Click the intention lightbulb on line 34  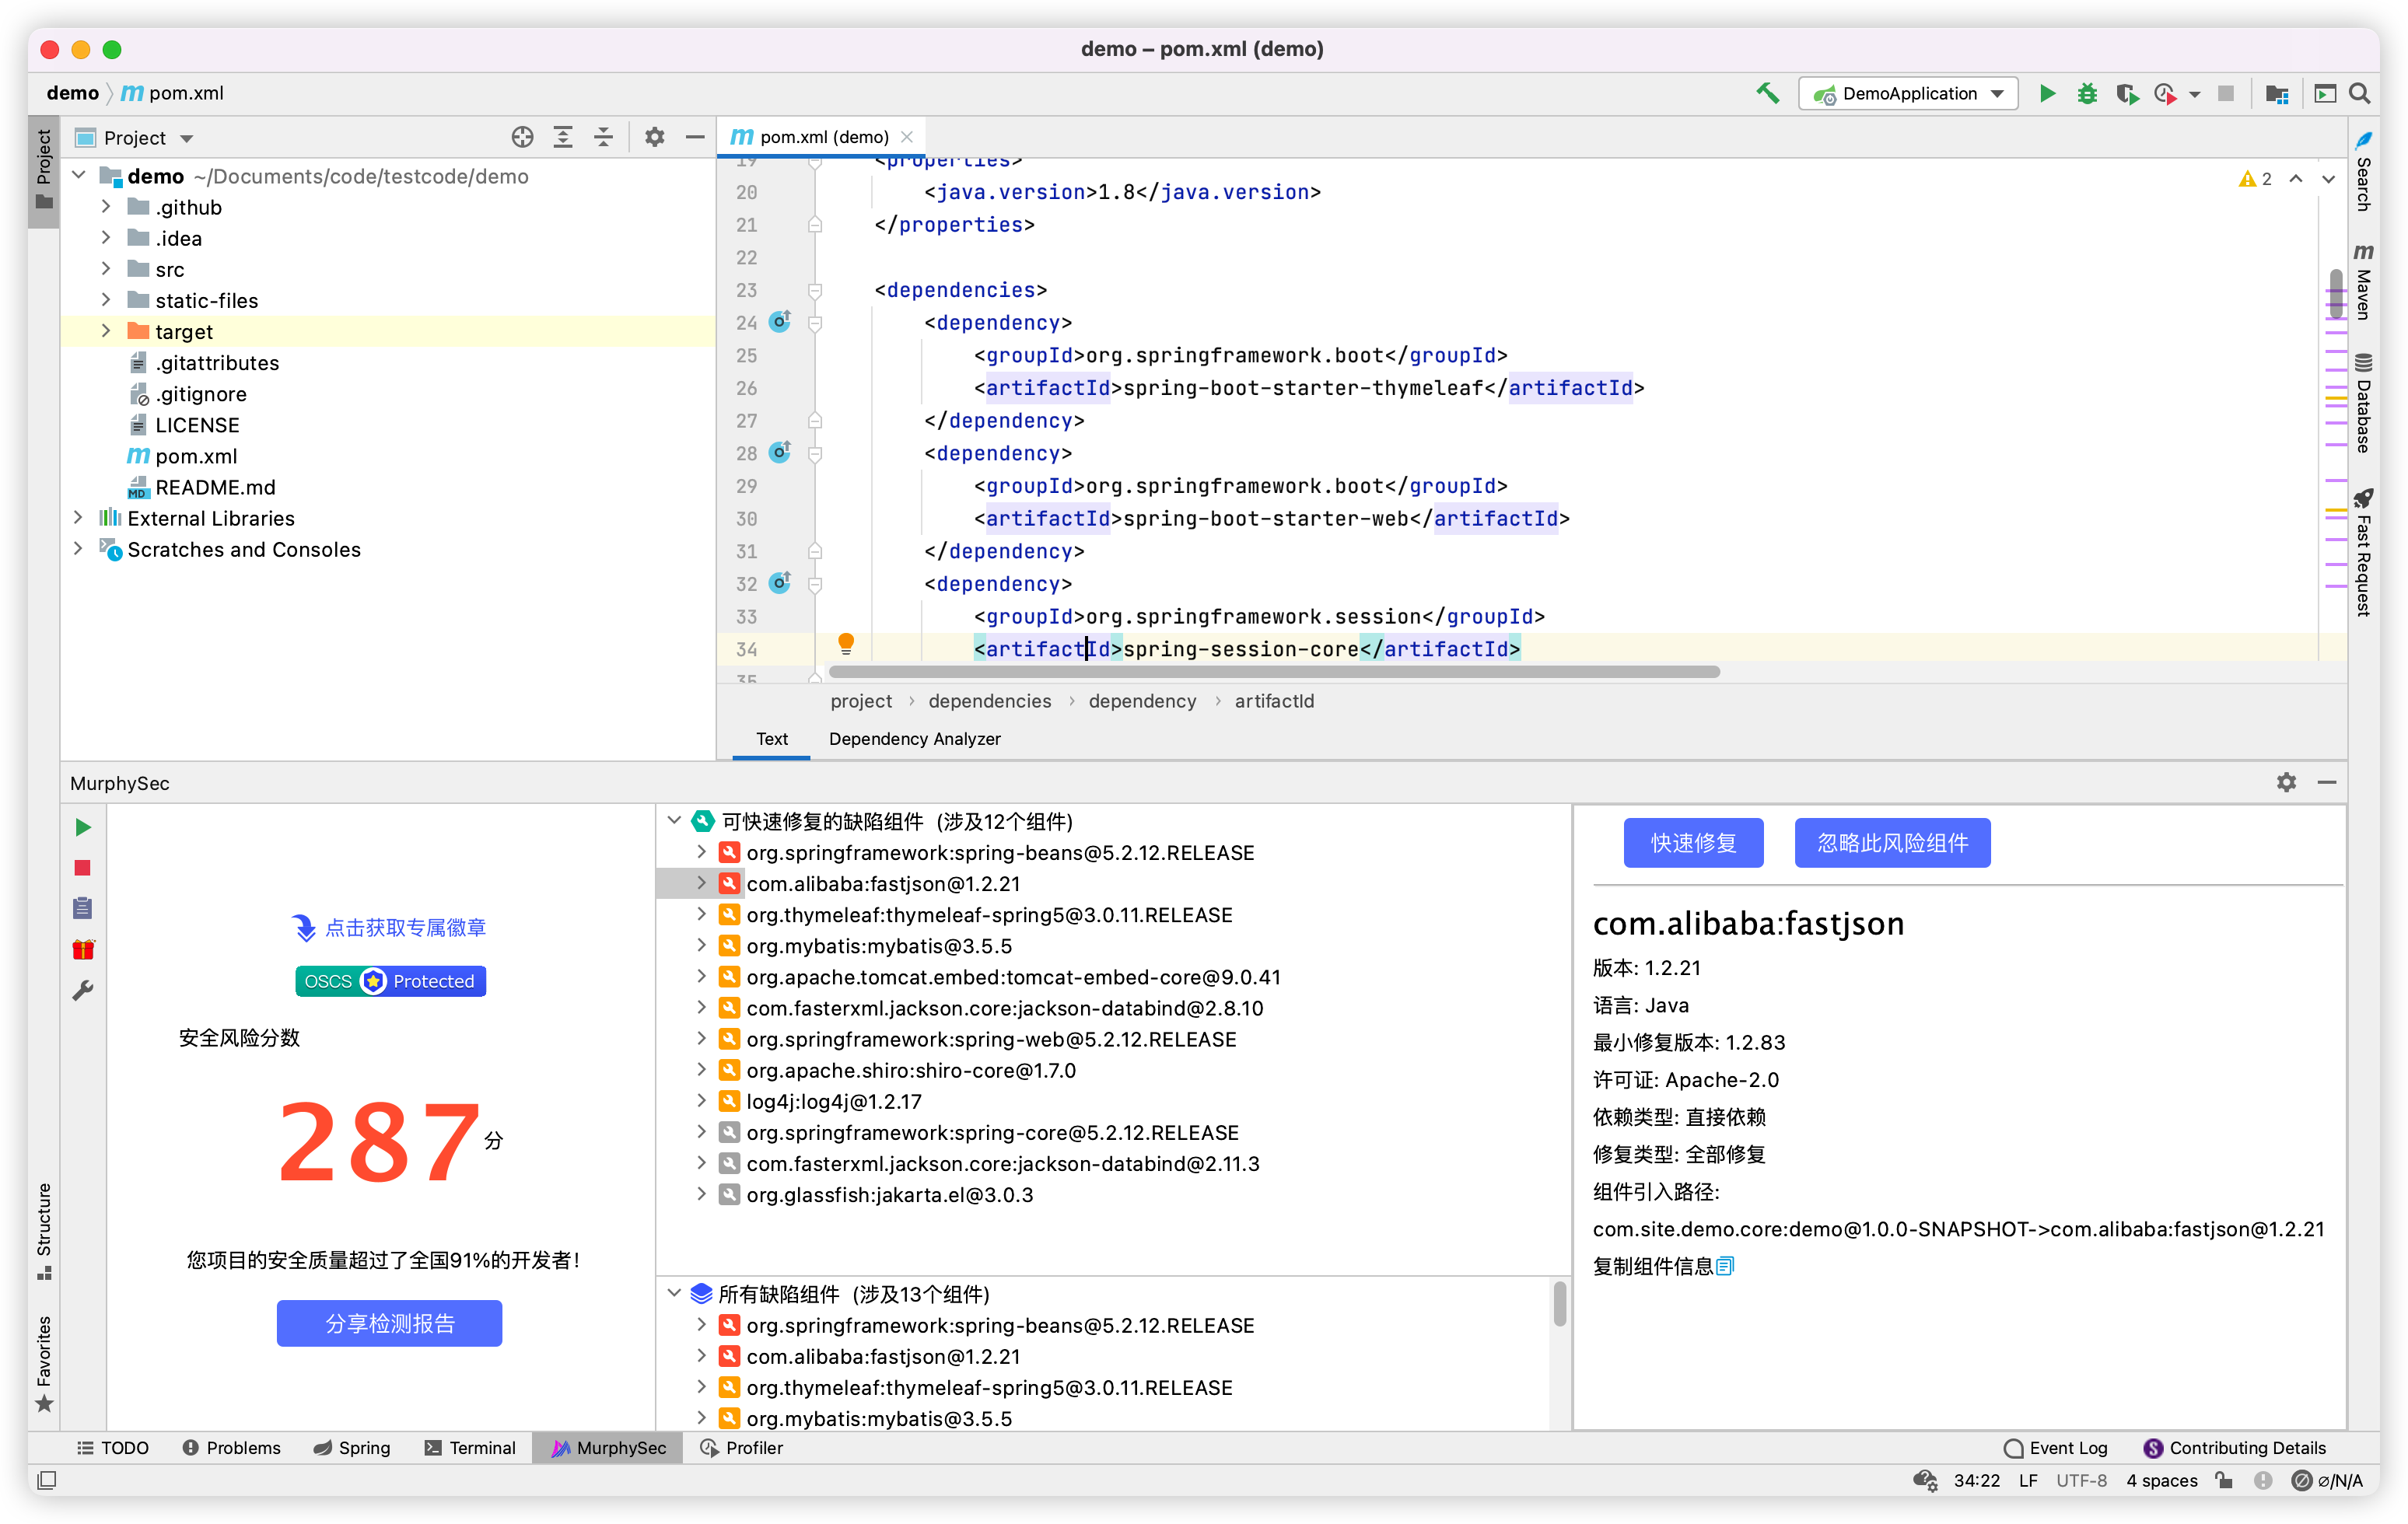coord(845,643)
